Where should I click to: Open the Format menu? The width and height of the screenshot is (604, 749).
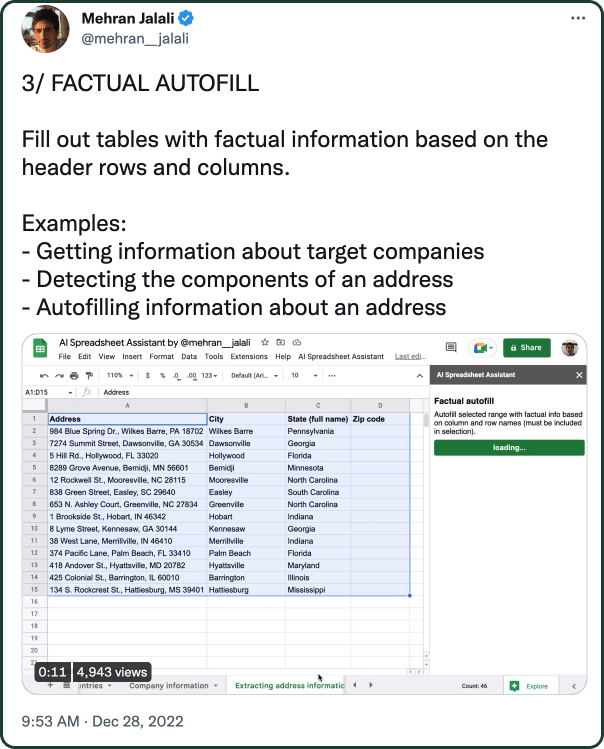[162, 356]
